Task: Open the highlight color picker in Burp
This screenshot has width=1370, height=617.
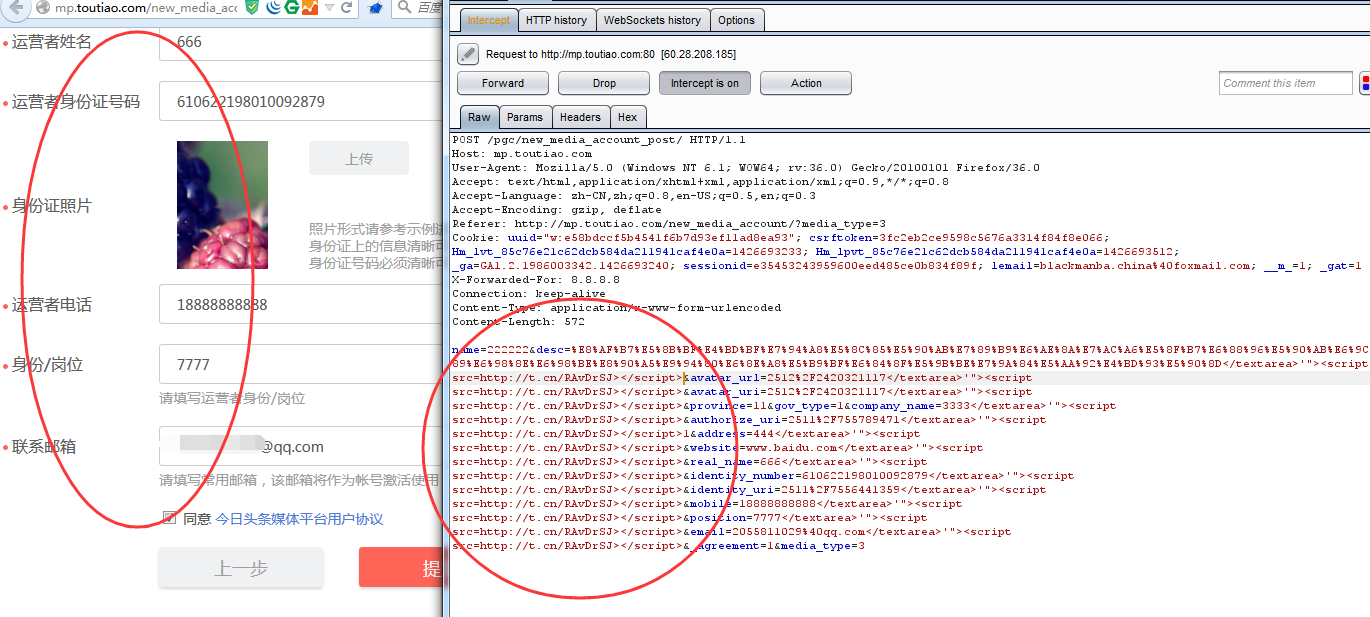Action: point(1365,83)
